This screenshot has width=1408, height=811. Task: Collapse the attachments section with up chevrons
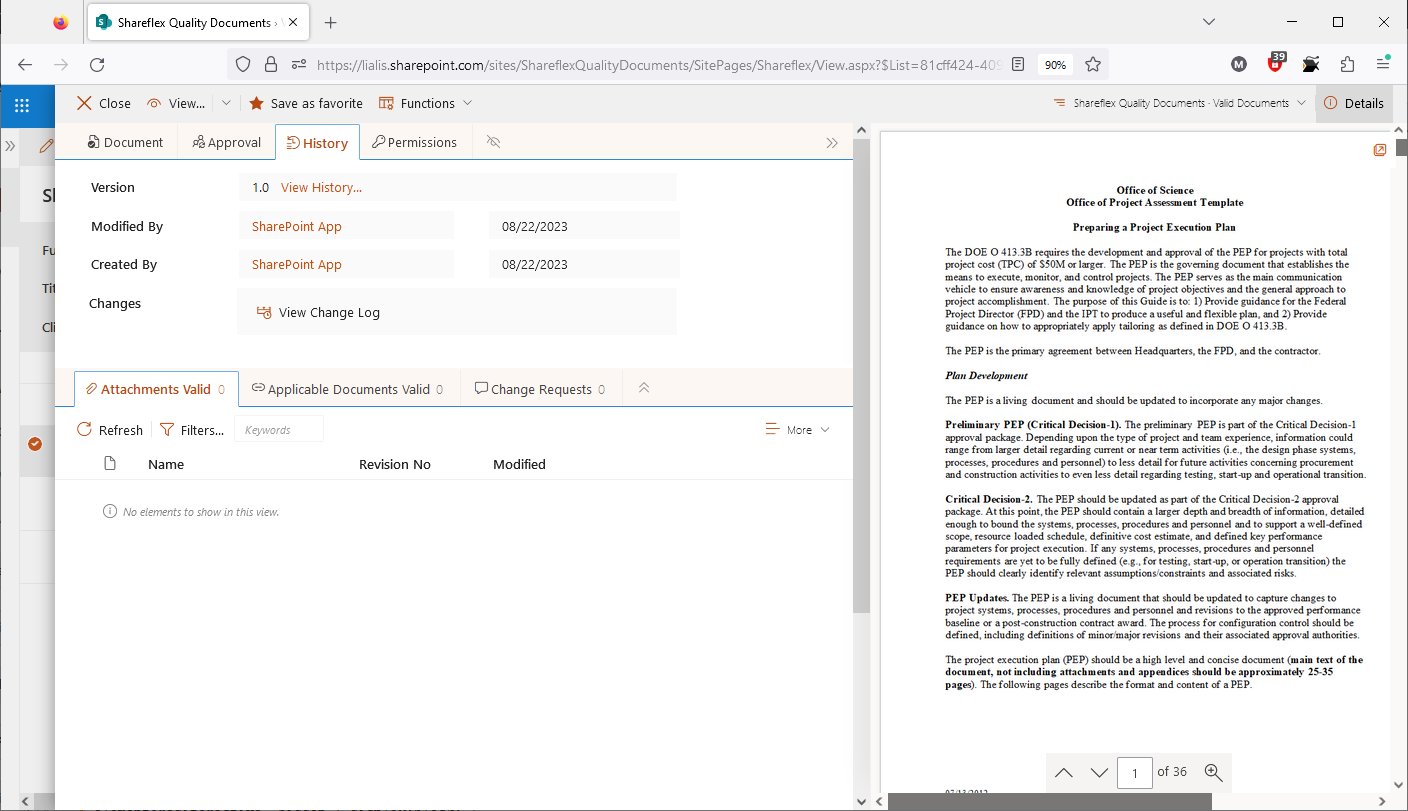coord(644,389)
